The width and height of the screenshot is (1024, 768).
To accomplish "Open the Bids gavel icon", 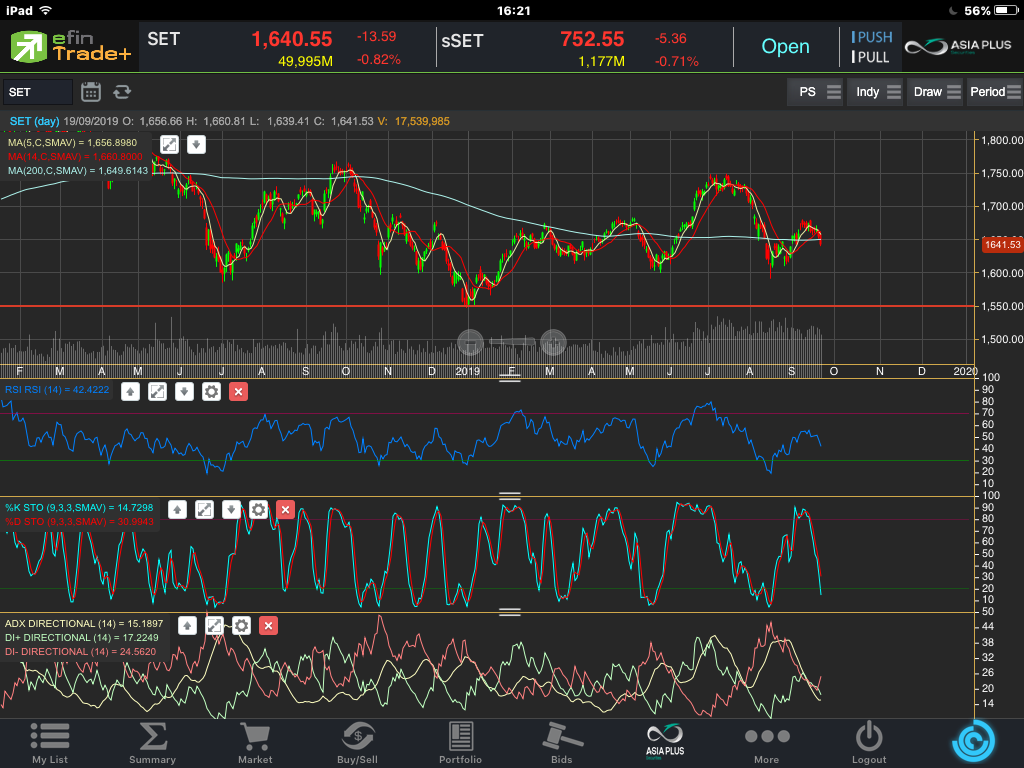I will coord(562,740).
